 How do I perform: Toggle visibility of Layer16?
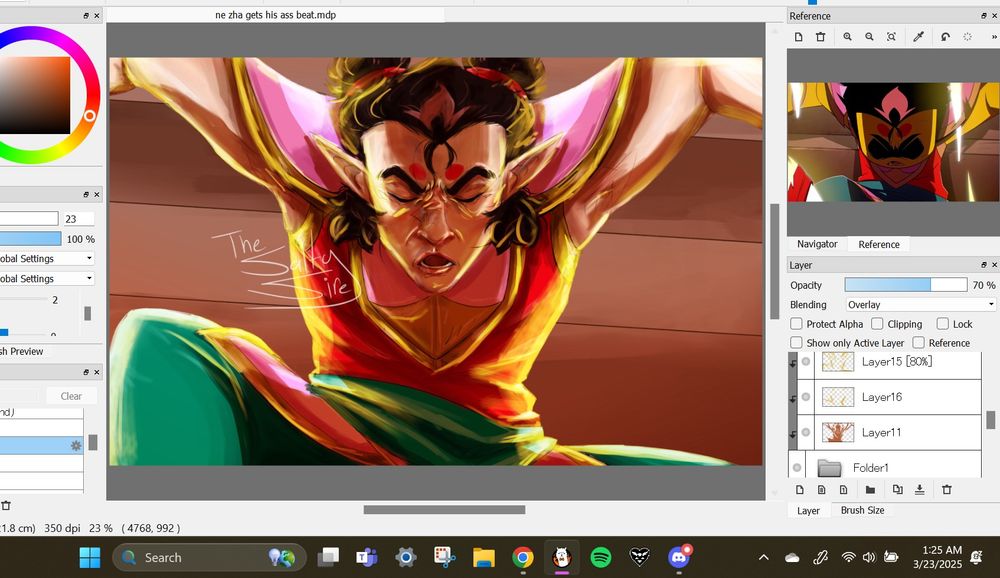coord(806,397)
